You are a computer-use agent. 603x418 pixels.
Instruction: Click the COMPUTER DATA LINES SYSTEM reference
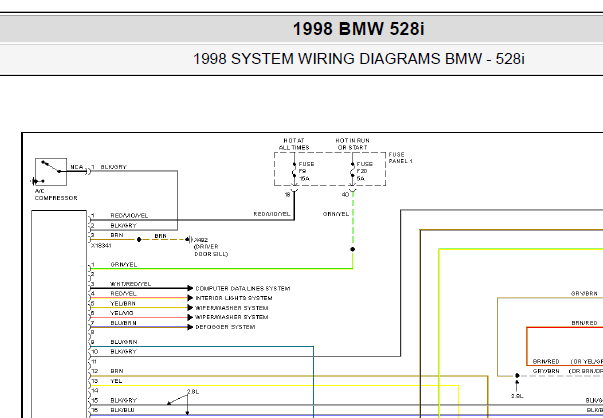pyautogui.click(x=243, y=288)
